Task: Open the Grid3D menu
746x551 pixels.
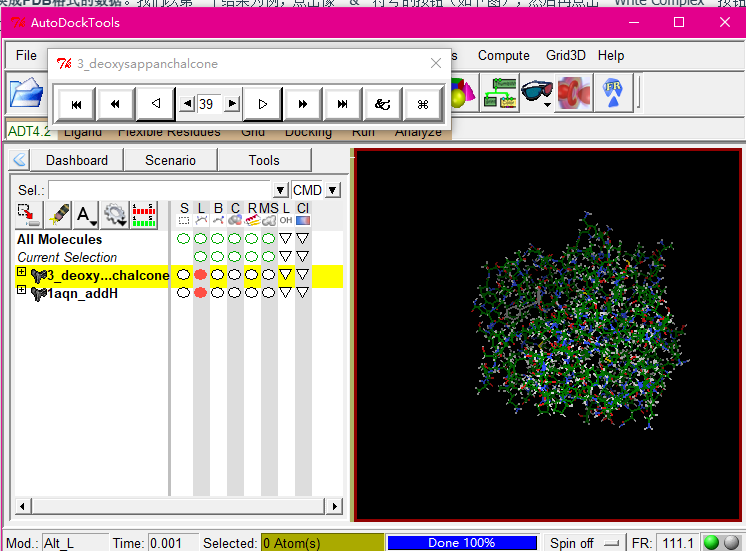Action: pyautogui.click(x=566, y=55)
